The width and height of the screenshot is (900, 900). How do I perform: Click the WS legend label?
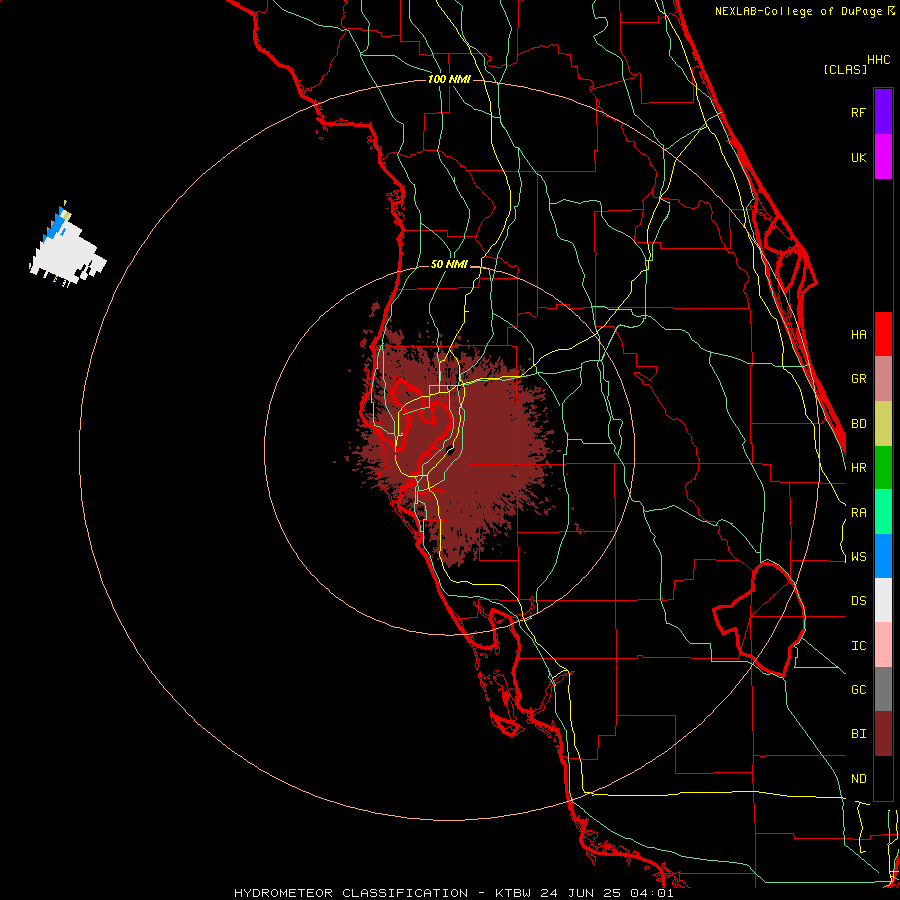(x=858, y=557)
